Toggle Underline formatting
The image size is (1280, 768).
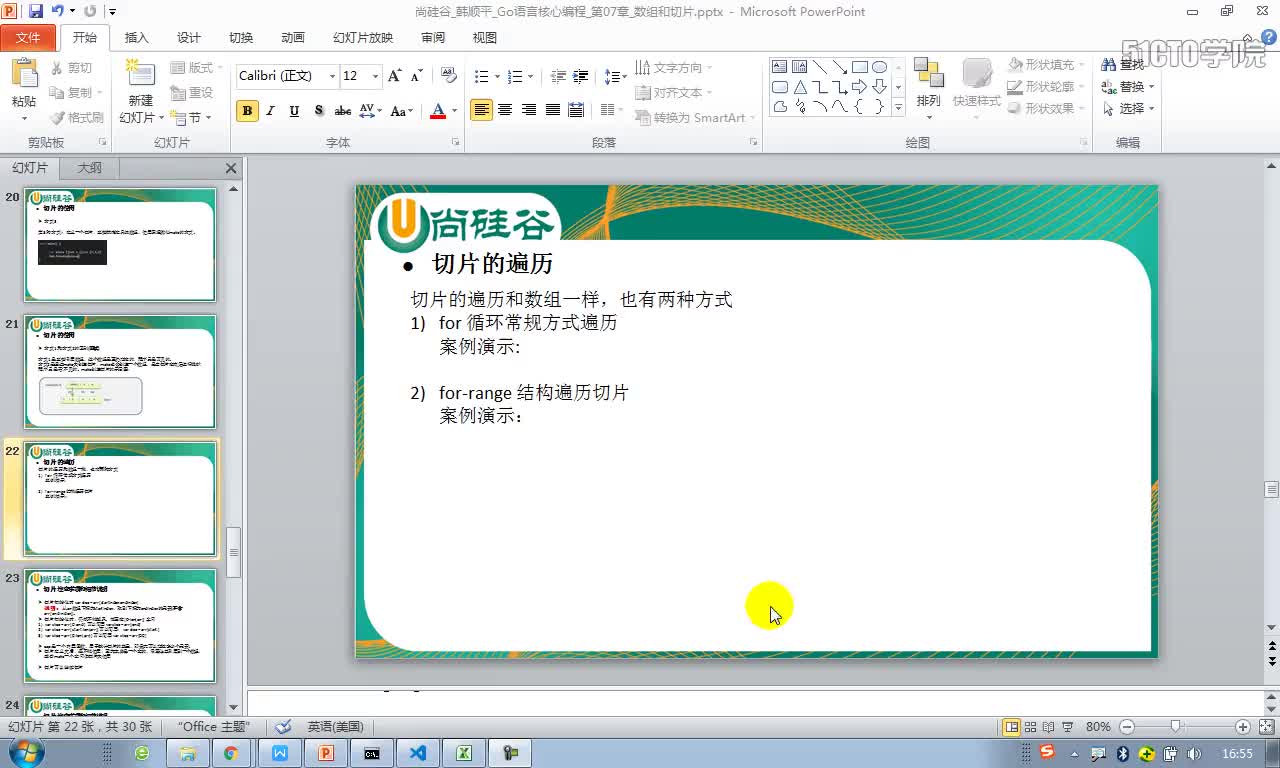(294, 111)
